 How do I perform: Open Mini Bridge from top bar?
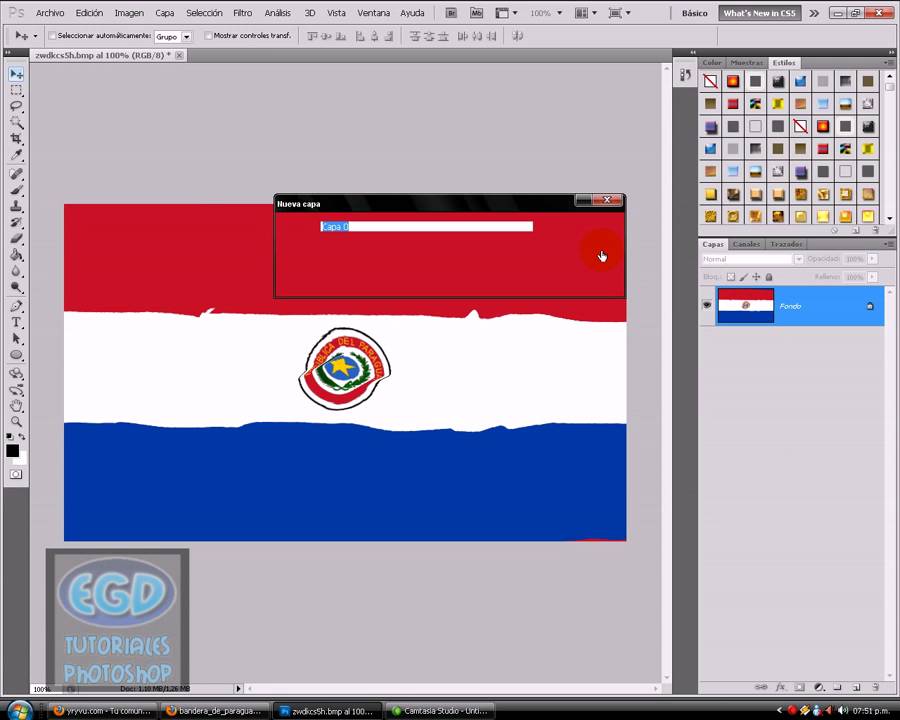[476, 13]
